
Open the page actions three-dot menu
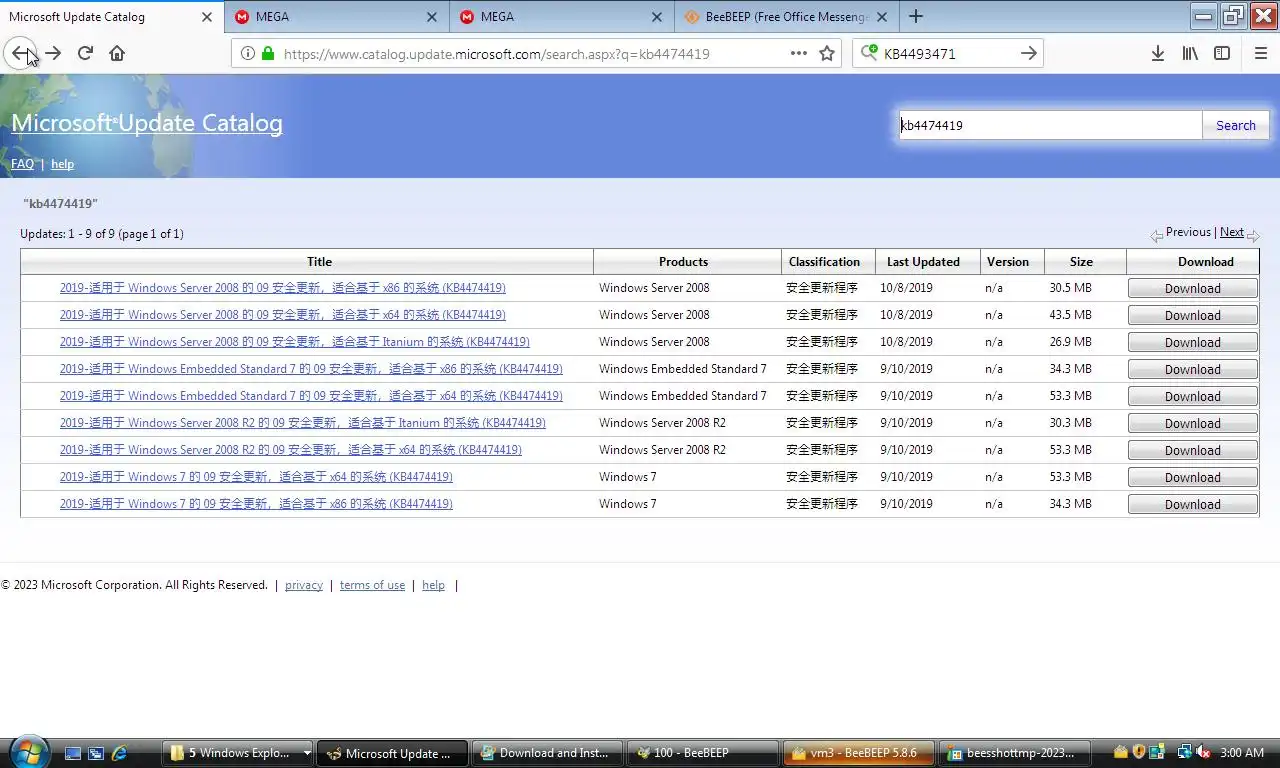[x=798, y=54]
